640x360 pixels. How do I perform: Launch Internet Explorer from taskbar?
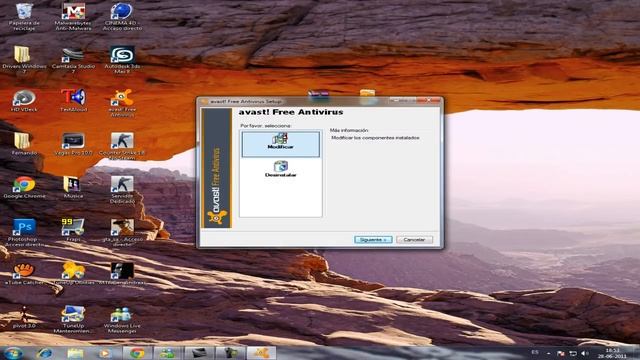44,353
